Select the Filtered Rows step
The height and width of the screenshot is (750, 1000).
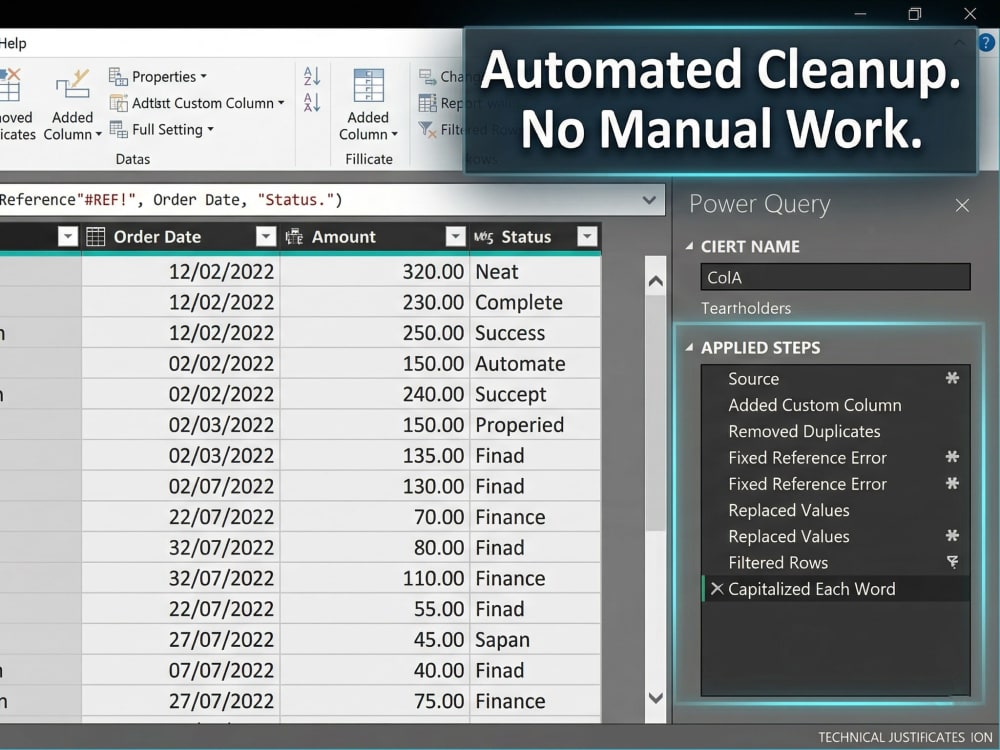pyautogui.click(x=835, y=562)
